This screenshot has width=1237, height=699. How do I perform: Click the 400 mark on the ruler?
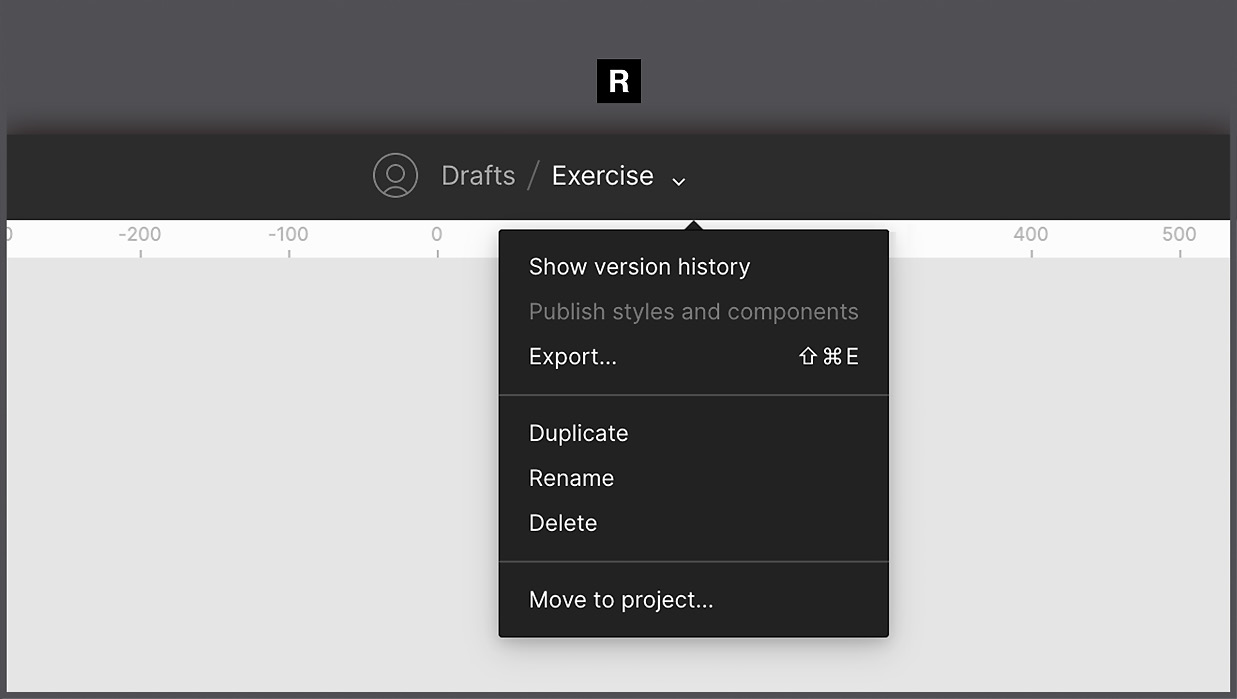click(1031, 234)
